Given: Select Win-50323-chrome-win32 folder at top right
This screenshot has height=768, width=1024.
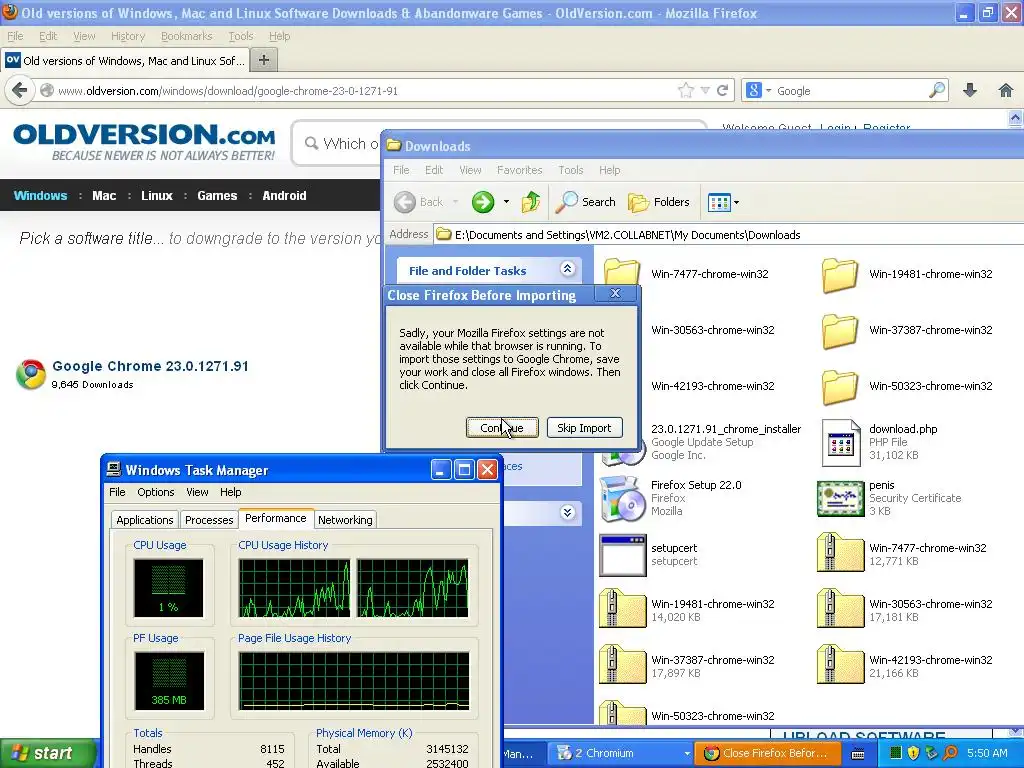Looking at the screenshot, I should [840, 387].
